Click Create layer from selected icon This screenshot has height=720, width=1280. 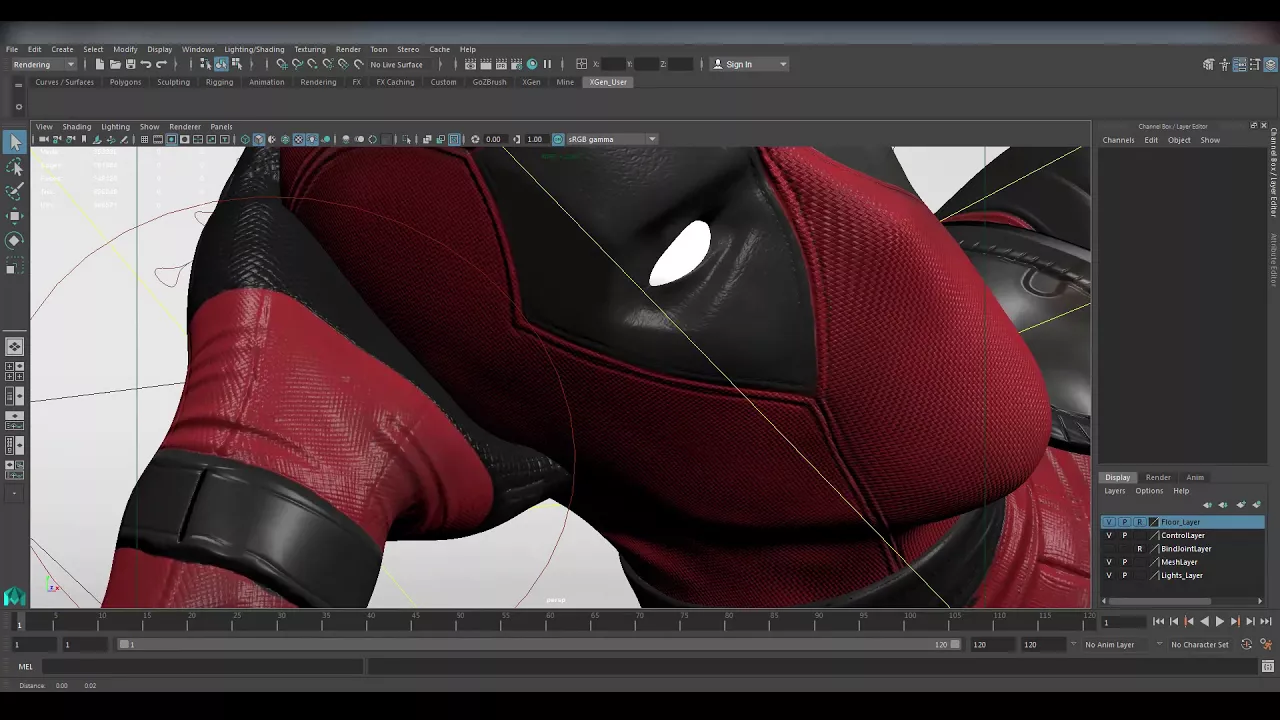[1256, 505]
